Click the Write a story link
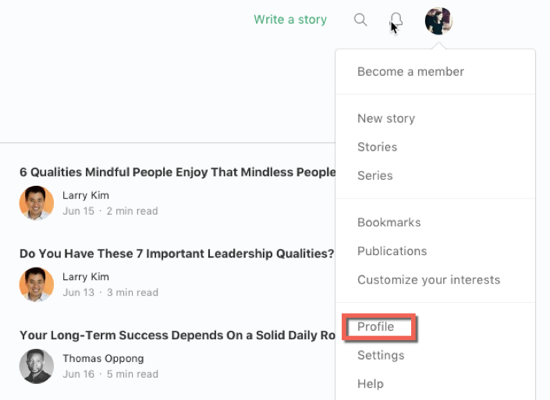550x400 pixels. (x=290, y=20)
